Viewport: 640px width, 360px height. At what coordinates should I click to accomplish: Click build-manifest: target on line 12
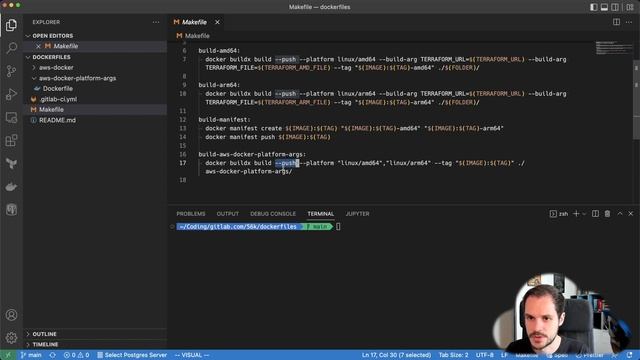(224, 120)
